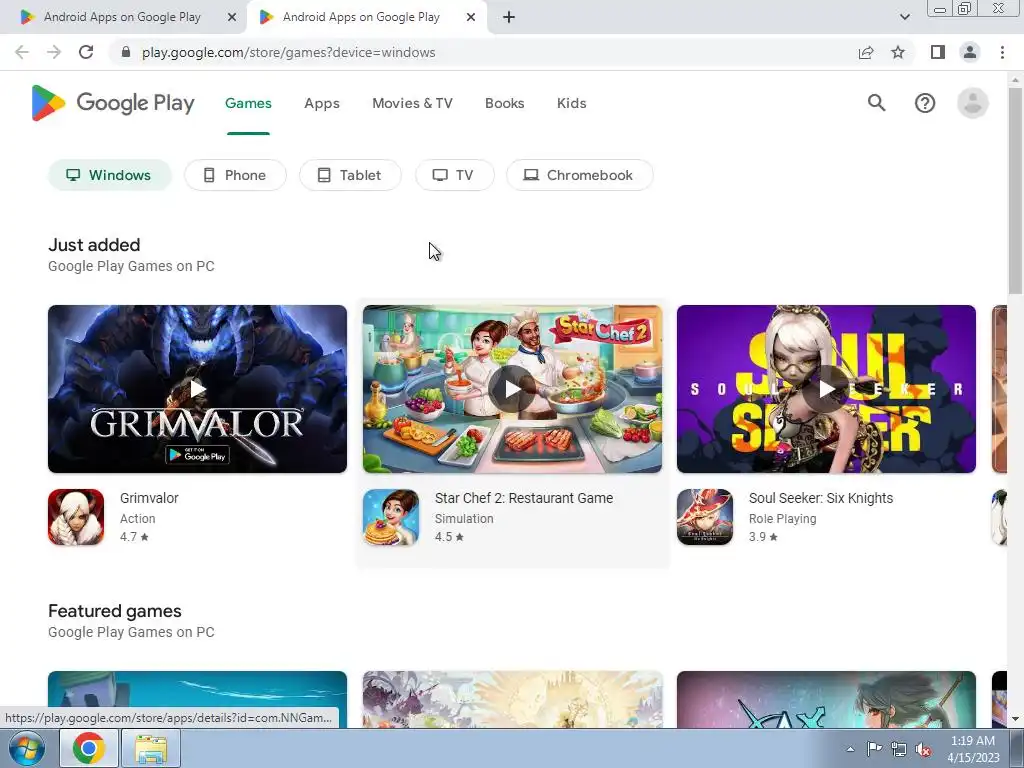This screenshot has height=768, width=1024.
Task: Click the muted volume tray icon
Action: (923, 749)
